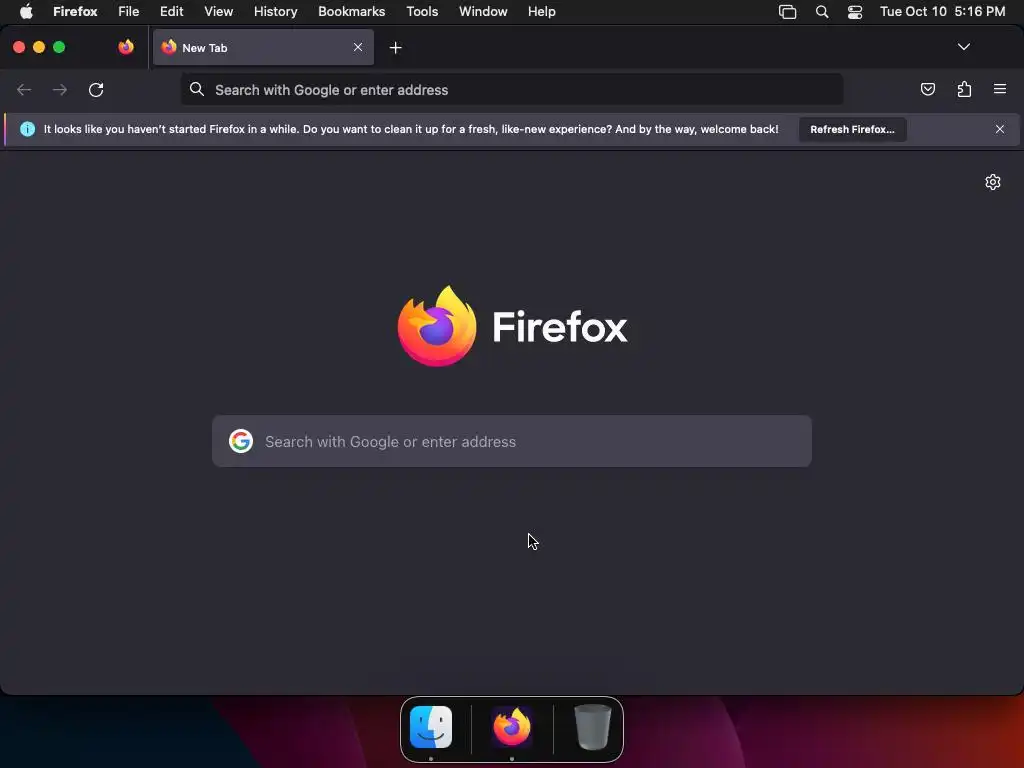This screenshot has width=1024, height=768.
Task: Open the Firefox application menu
Action: pos(75,11)
